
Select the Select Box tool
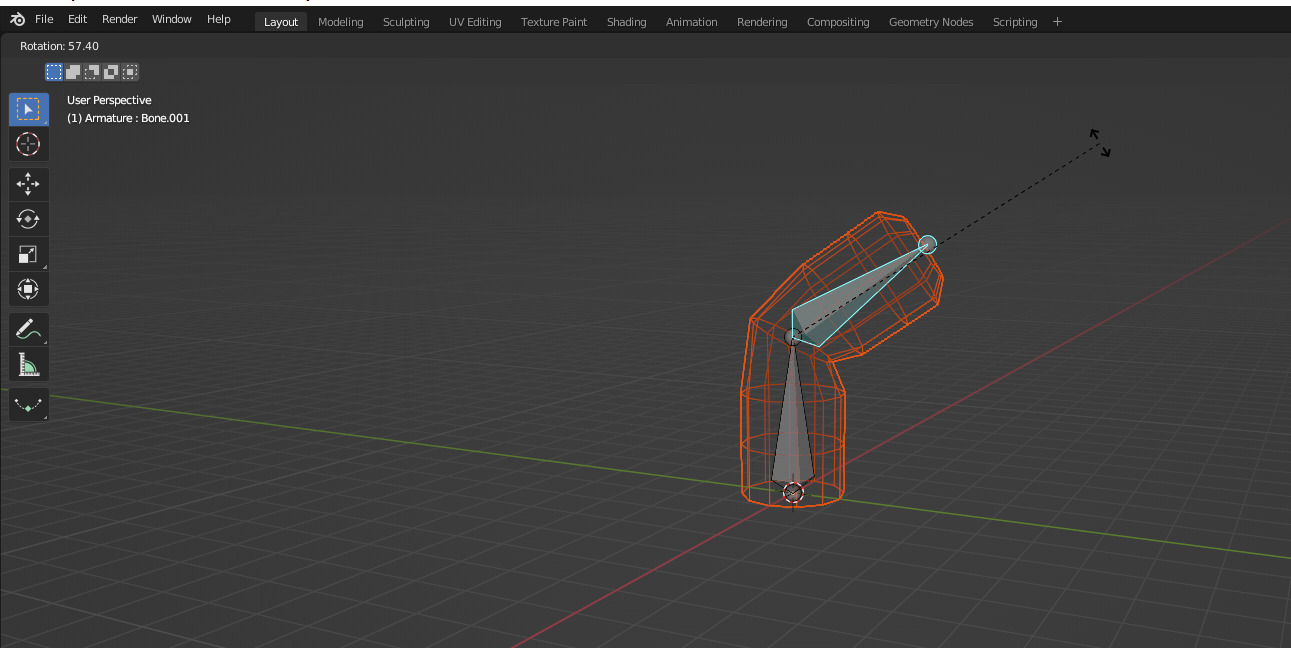tap(28, 109)
